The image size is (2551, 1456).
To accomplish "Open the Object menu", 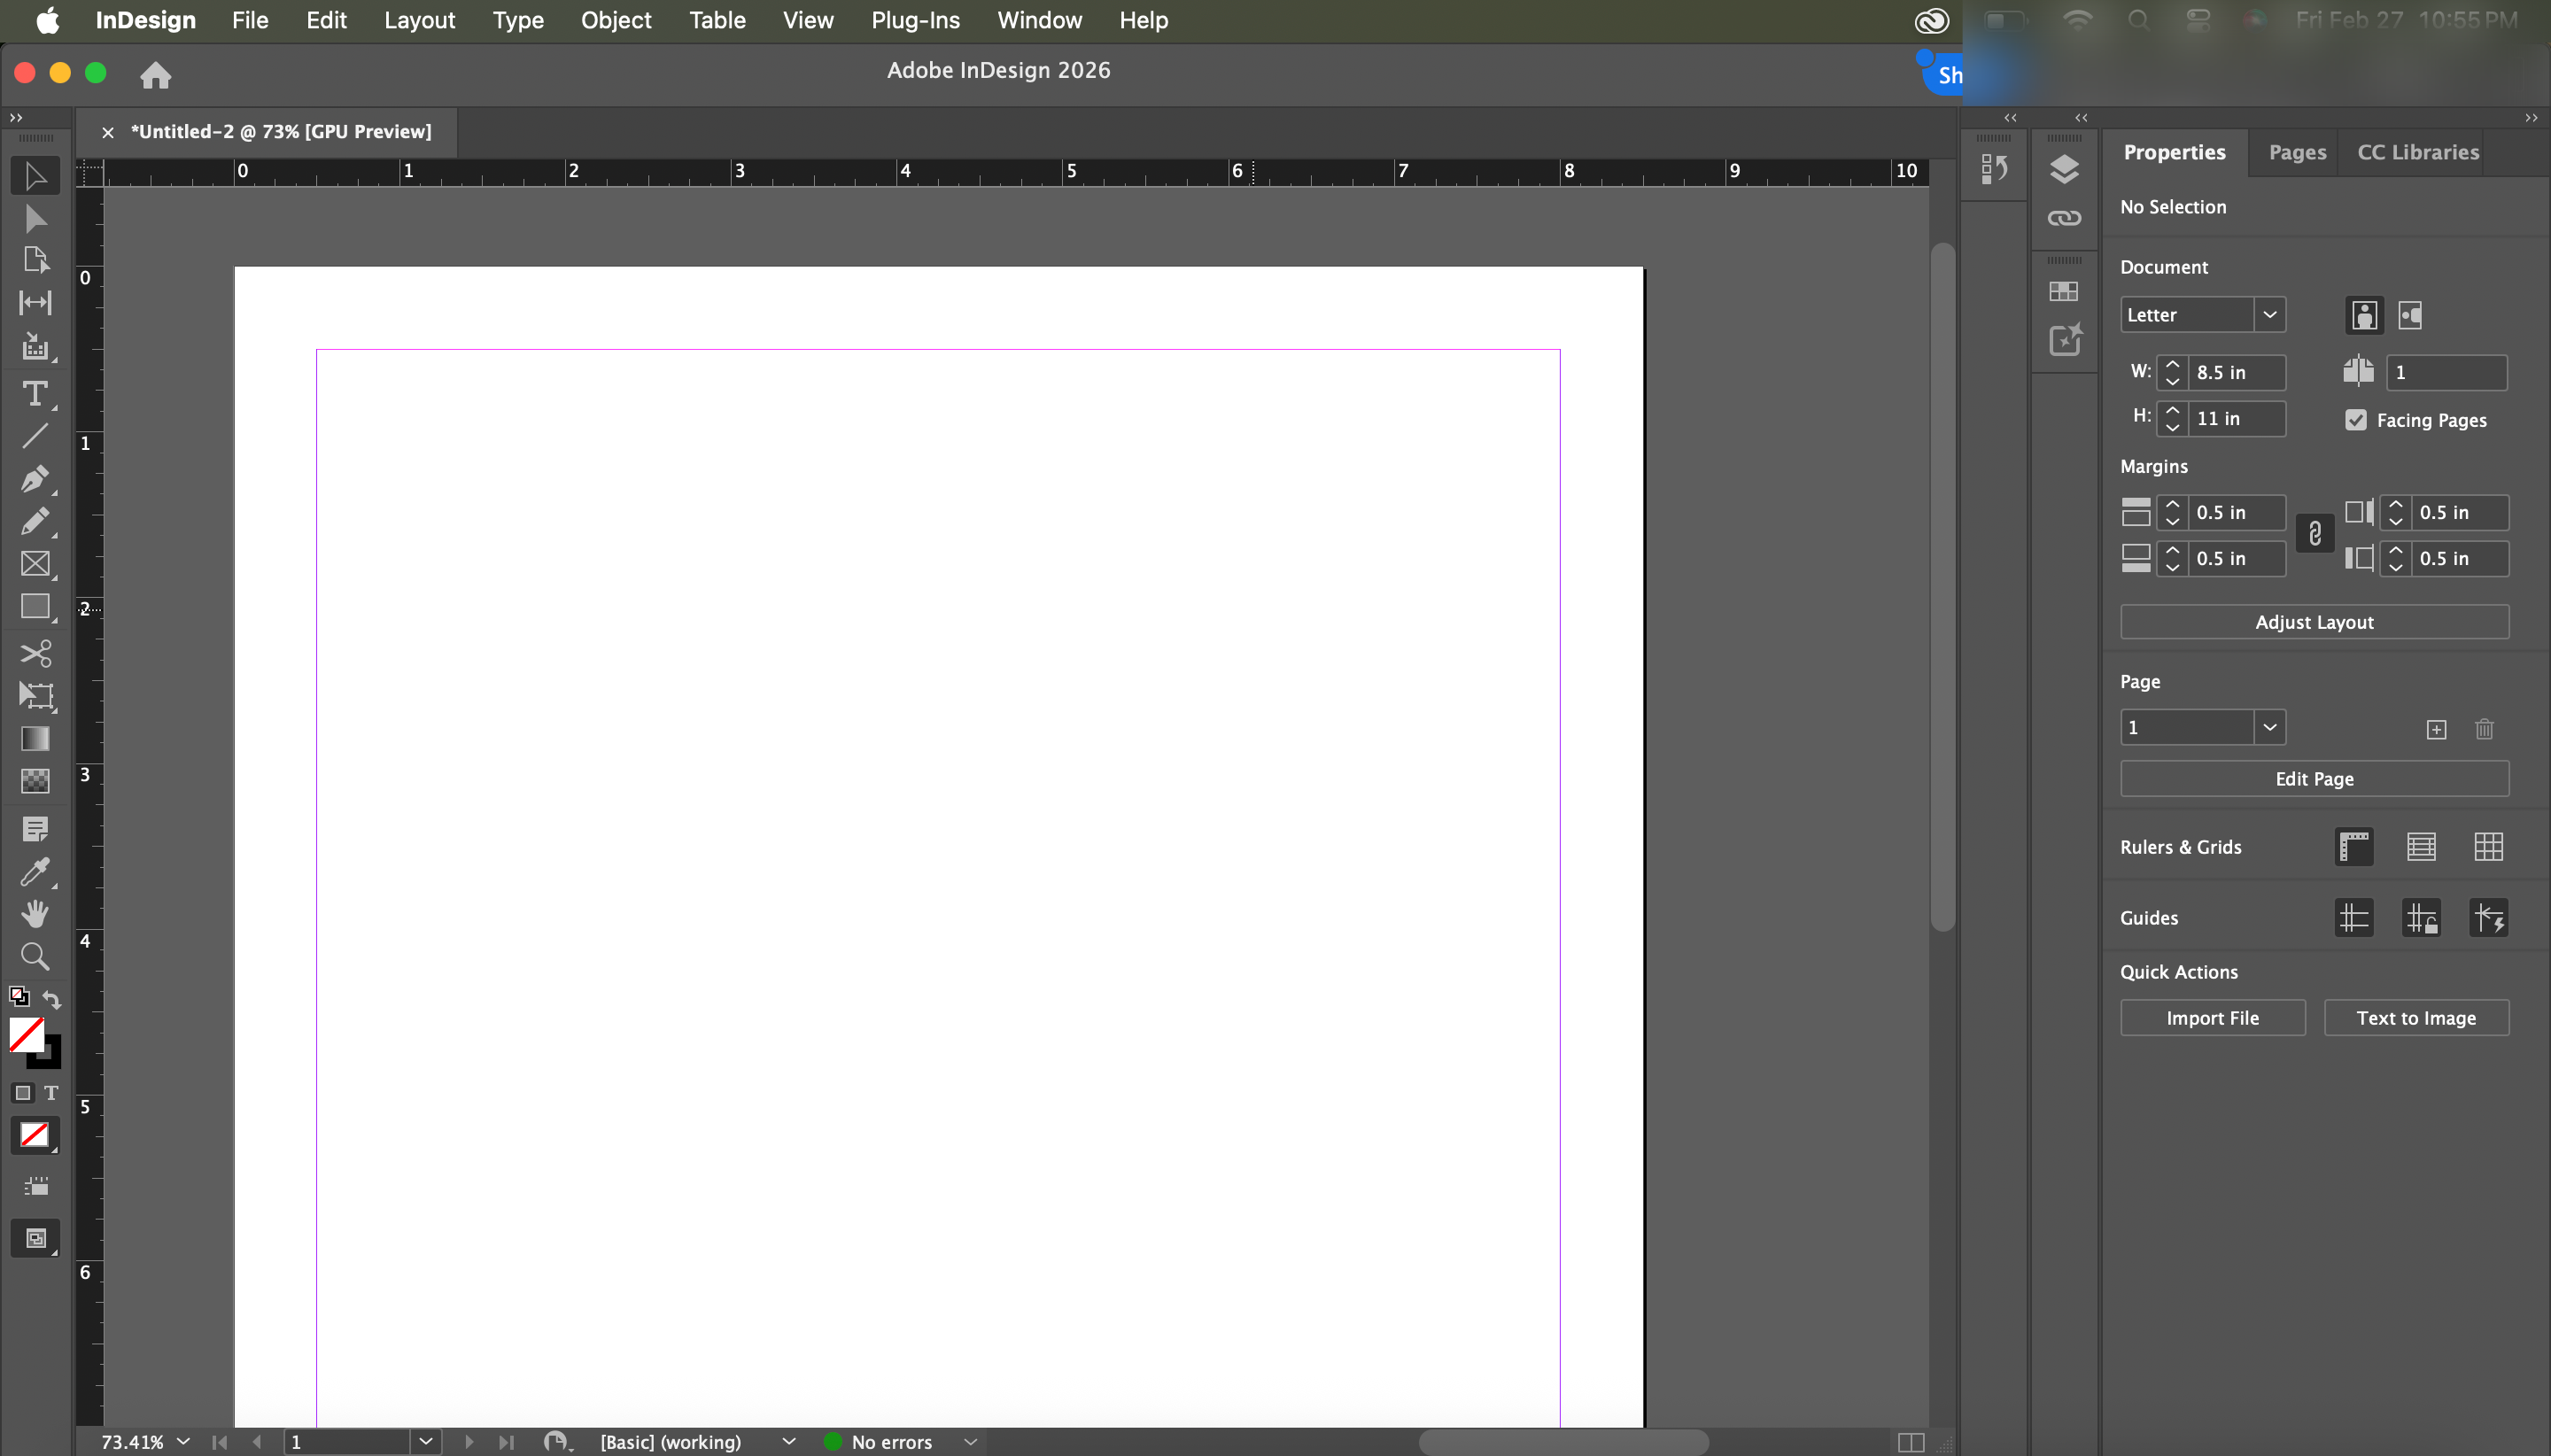I will tap(616, 20).
